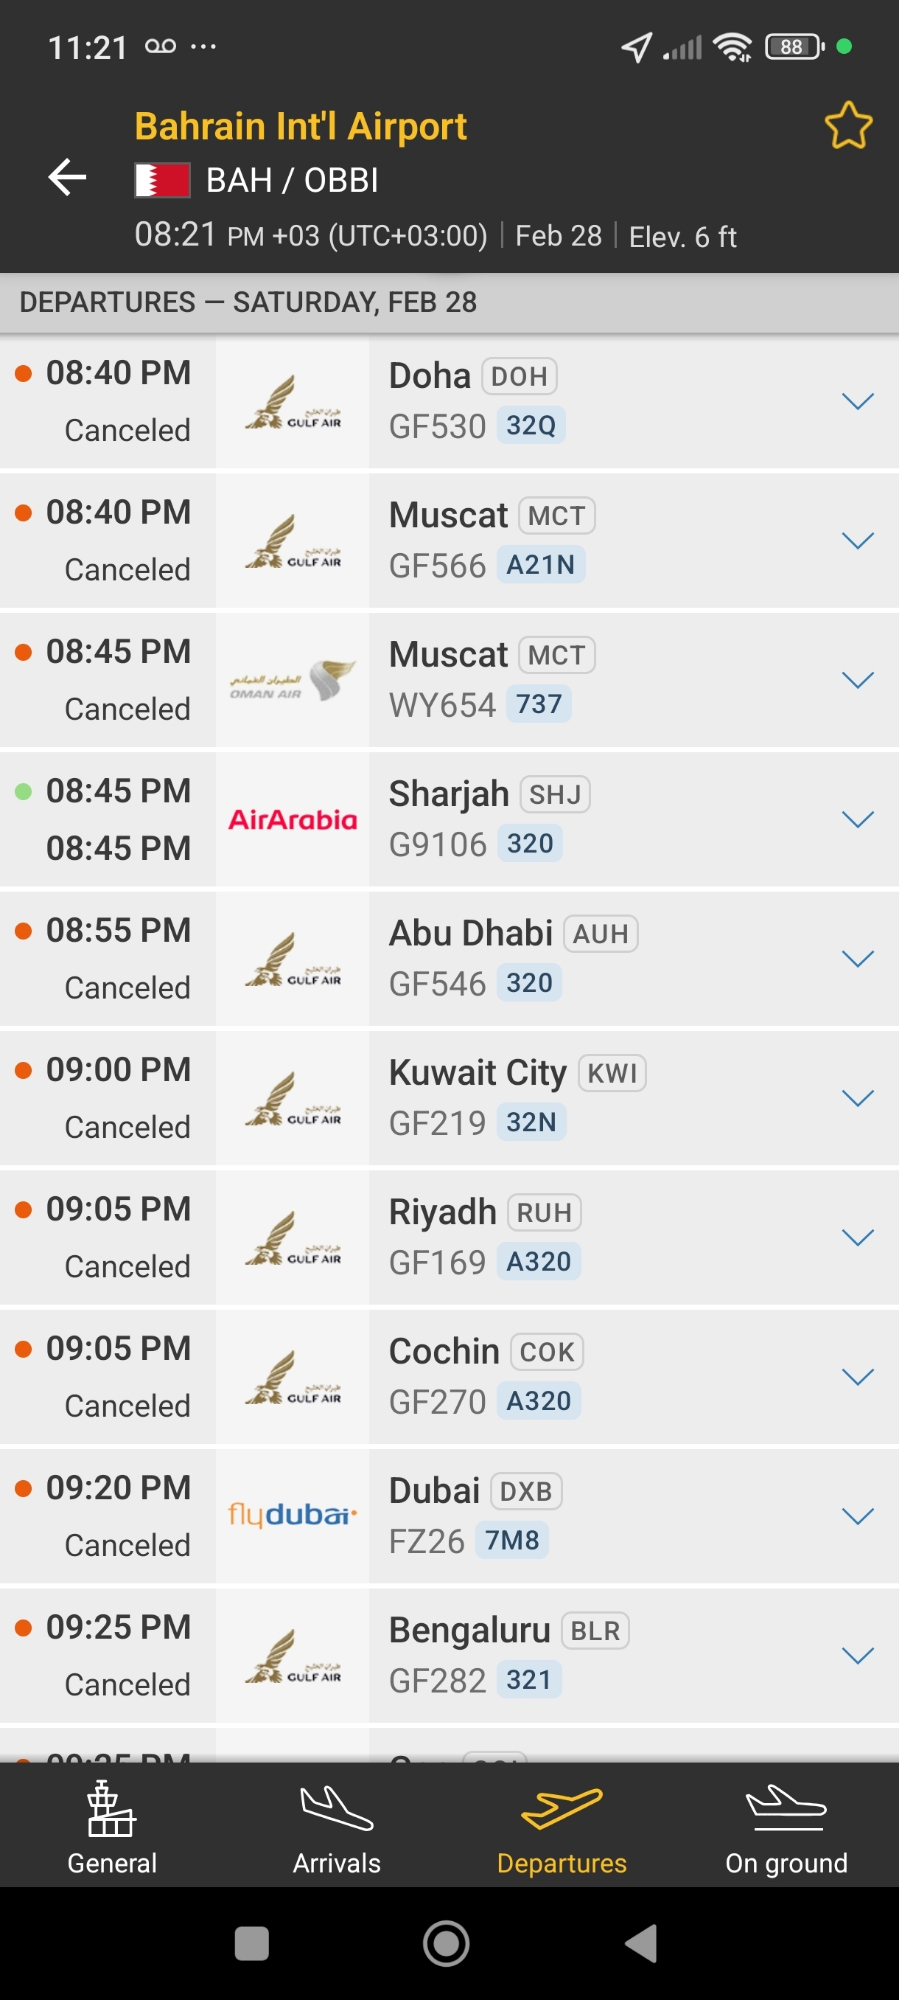Add airport to favorites with star
Viewport: 899px width, 2000px height.
[848, 126]
